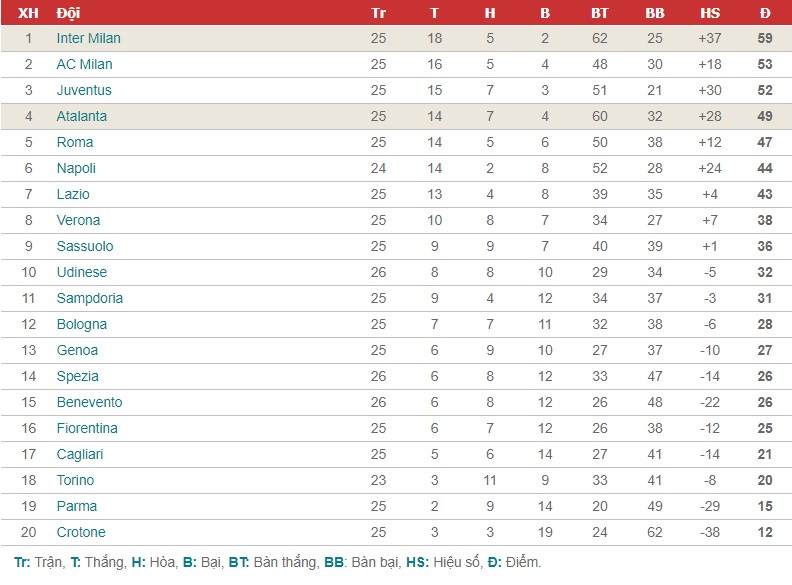This screenshot has width=792, height=585.
Task: Open the AC Milan team link
Action: point(84,64)
